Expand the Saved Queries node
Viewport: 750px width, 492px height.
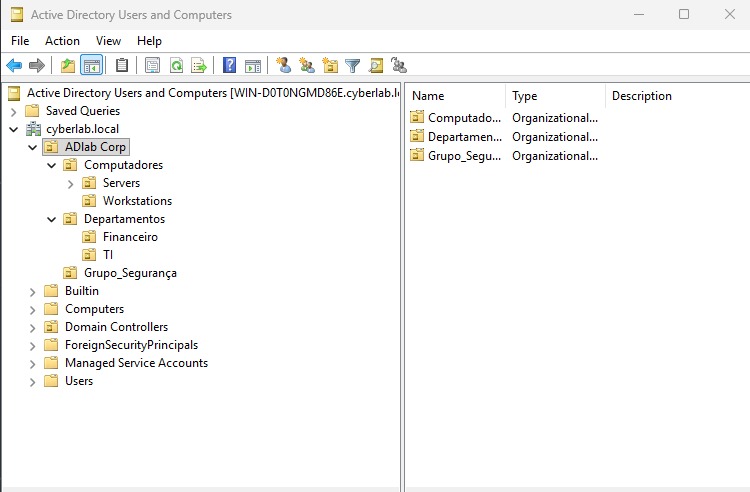click(13, 112)
